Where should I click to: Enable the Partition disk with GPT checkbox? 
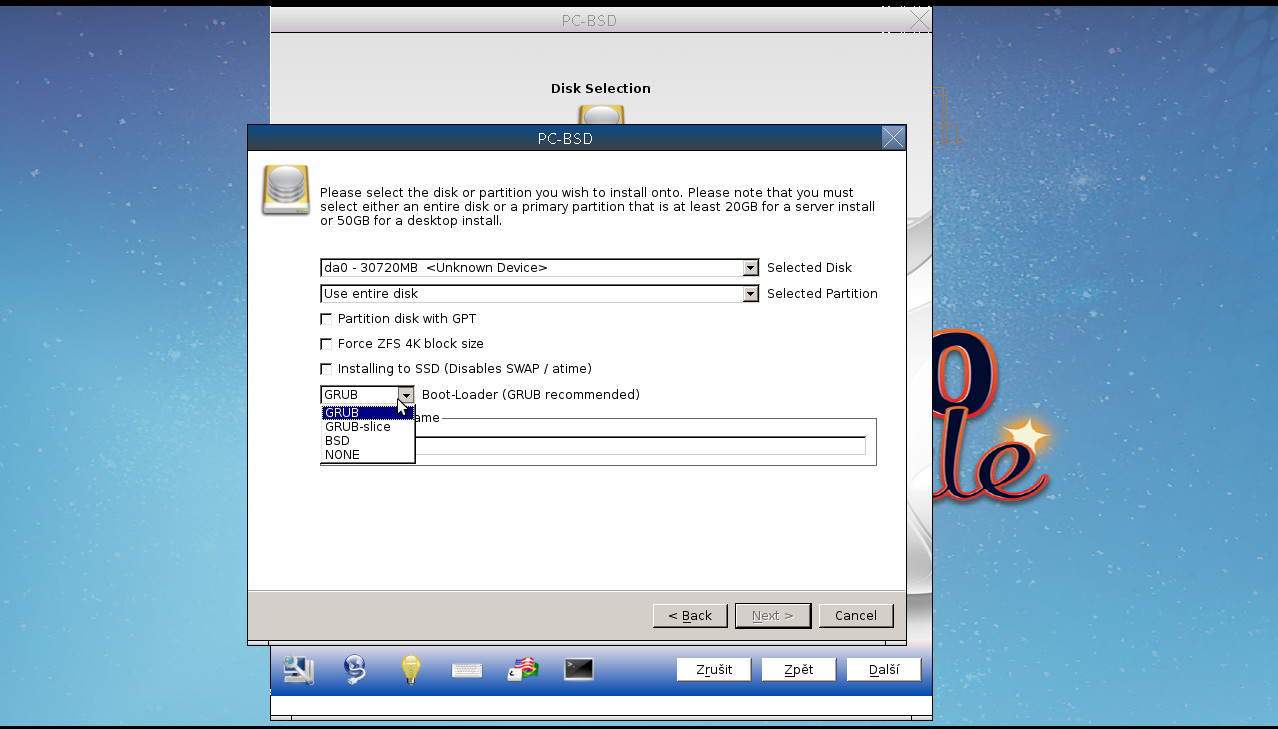(326, 318)
